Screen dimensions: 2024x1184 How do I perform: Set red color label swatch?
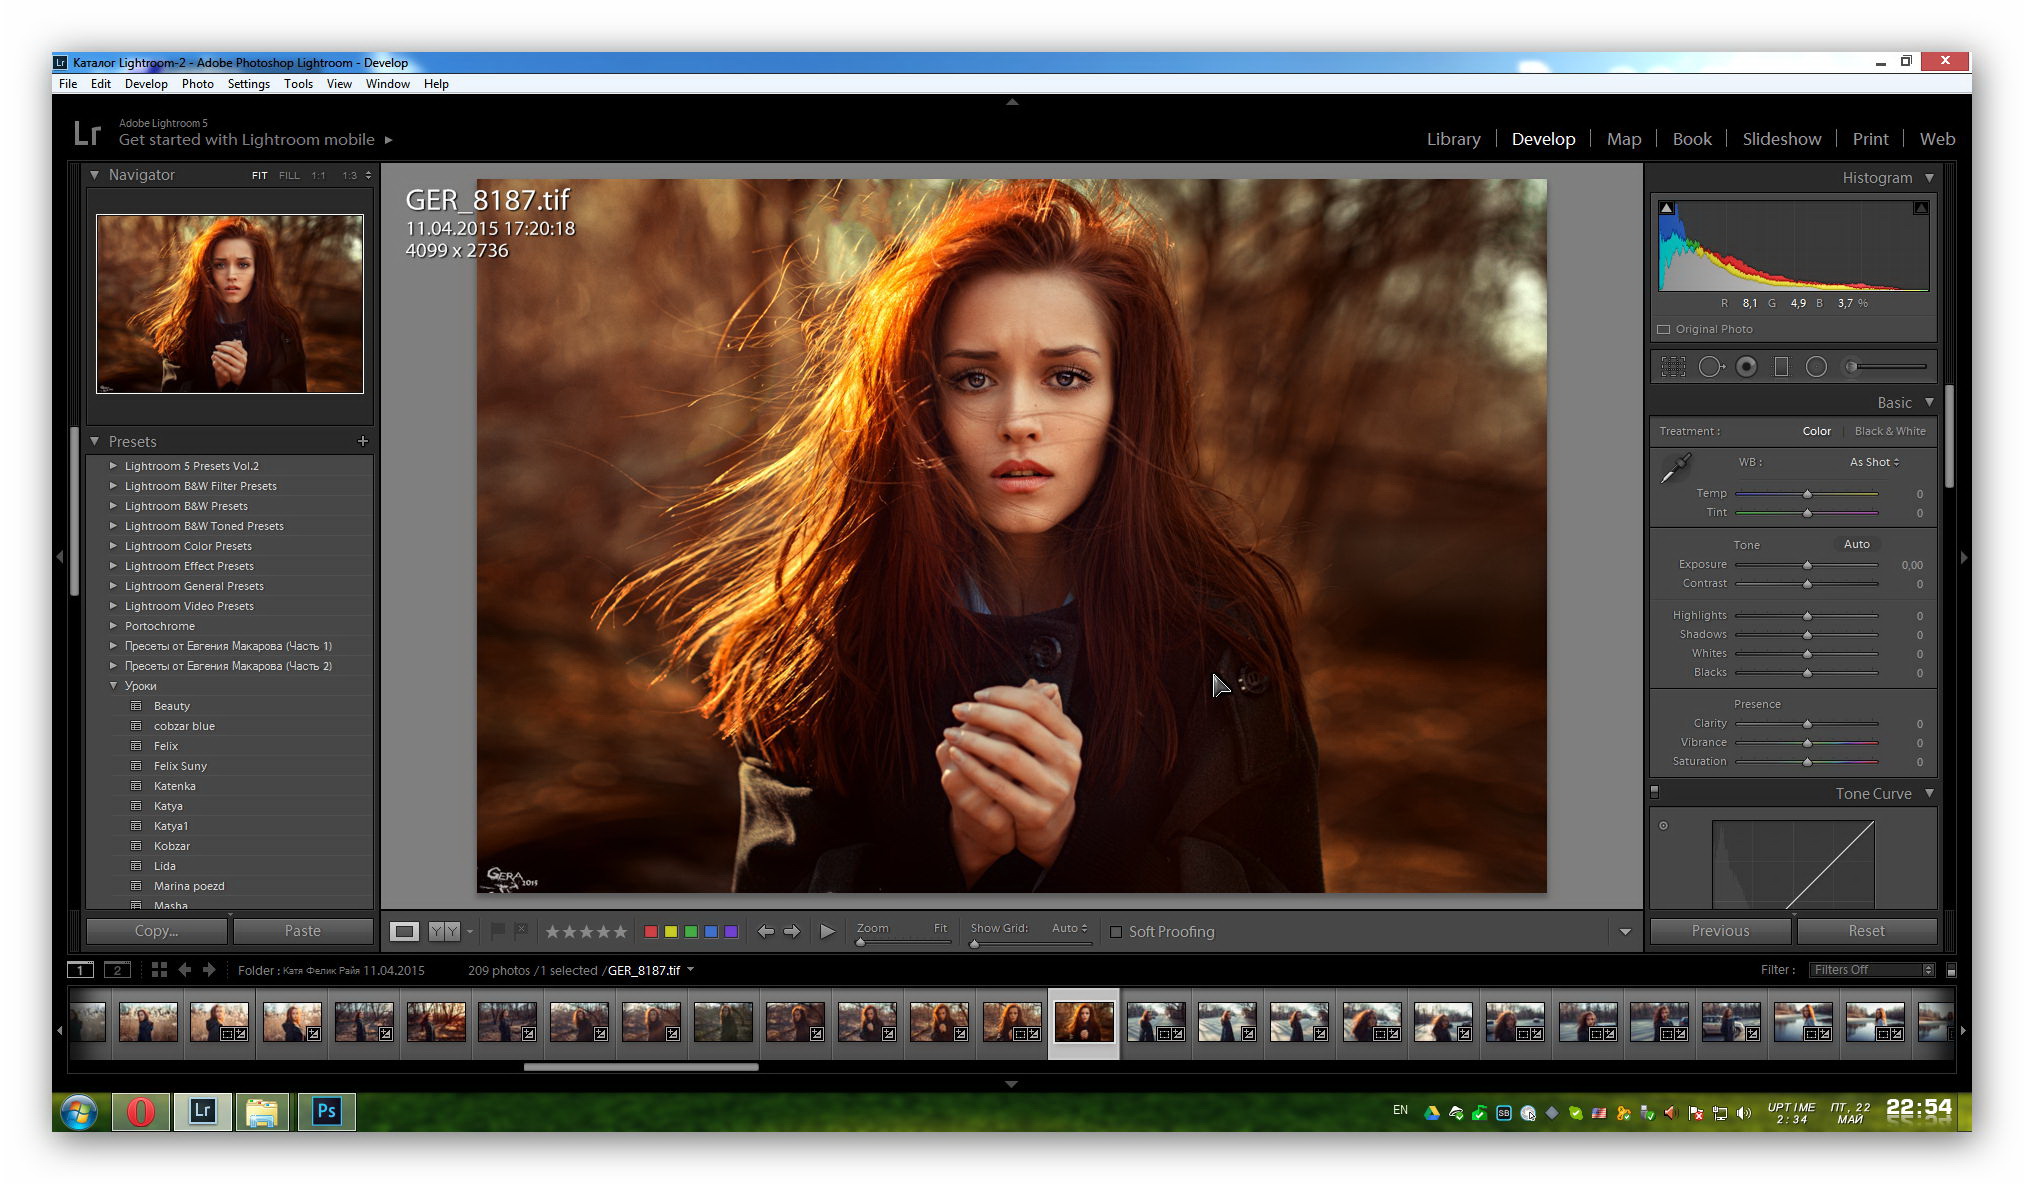tap(650, 931)
